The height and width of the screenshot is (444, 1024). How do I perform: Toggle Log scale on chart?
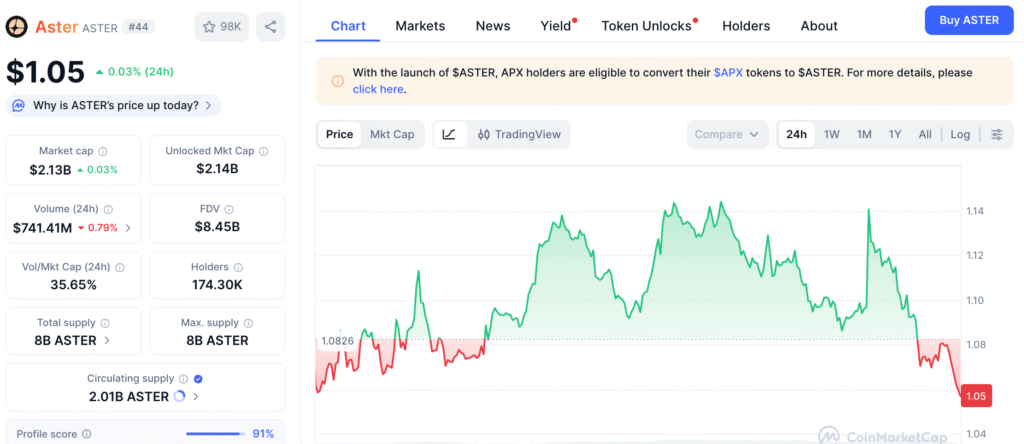(960, 134)
